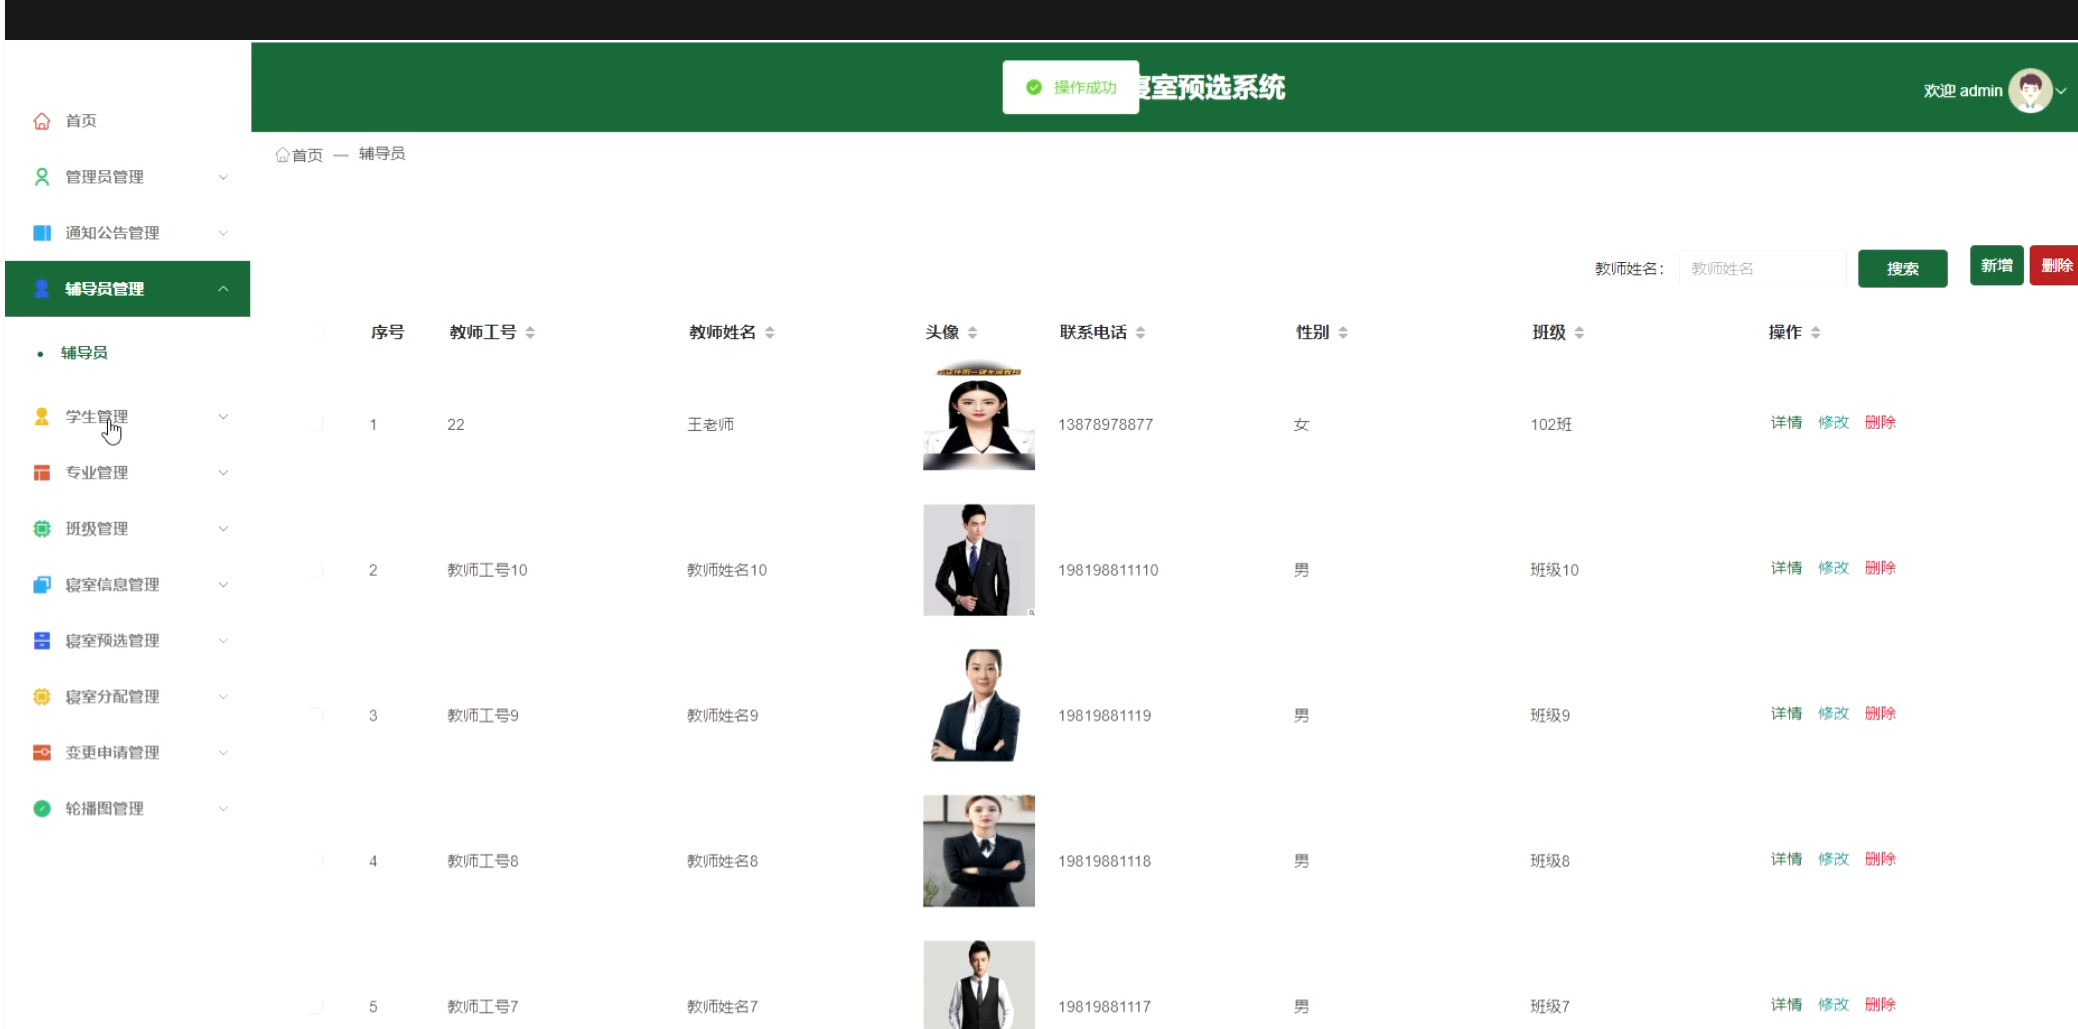The width and height of the screenshot is (2078, 1029).
Task: Click the admin avatar in the header
Action: (x=2029, y=91)
